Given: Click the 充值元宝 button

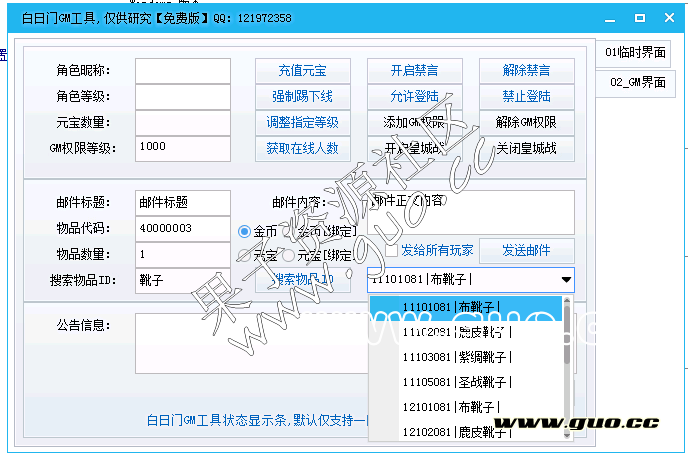Looking at the screenshot, I should [302, 71].
